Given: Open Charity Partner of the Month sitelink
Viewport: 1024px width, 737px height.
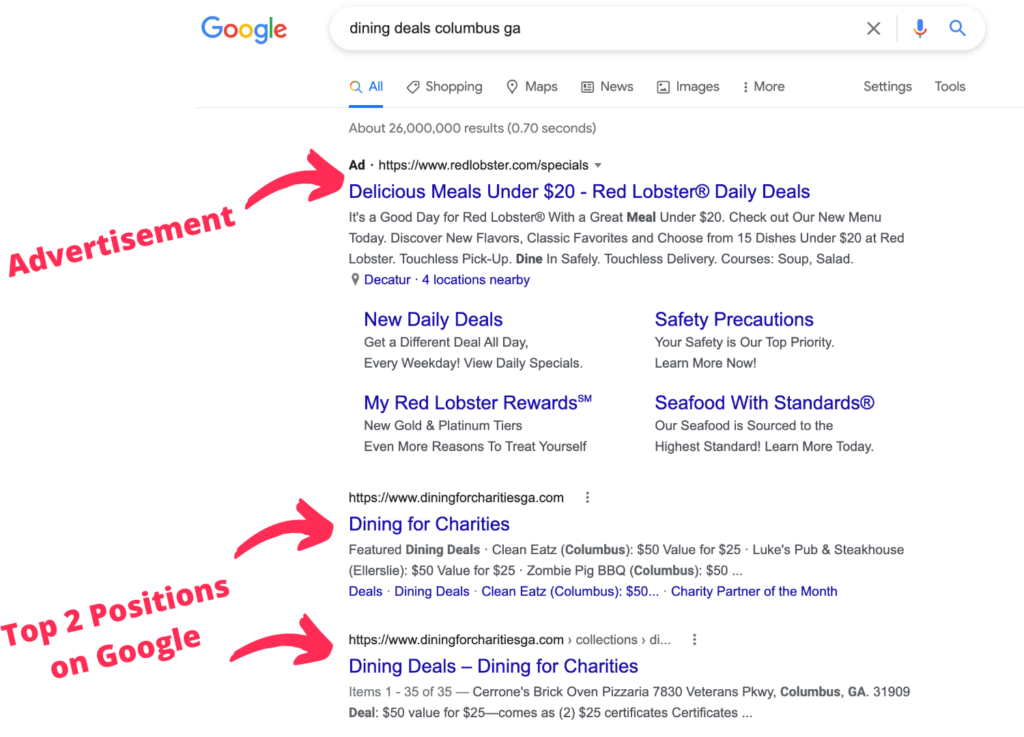Looking at the screenshot, I should (754, 591).
